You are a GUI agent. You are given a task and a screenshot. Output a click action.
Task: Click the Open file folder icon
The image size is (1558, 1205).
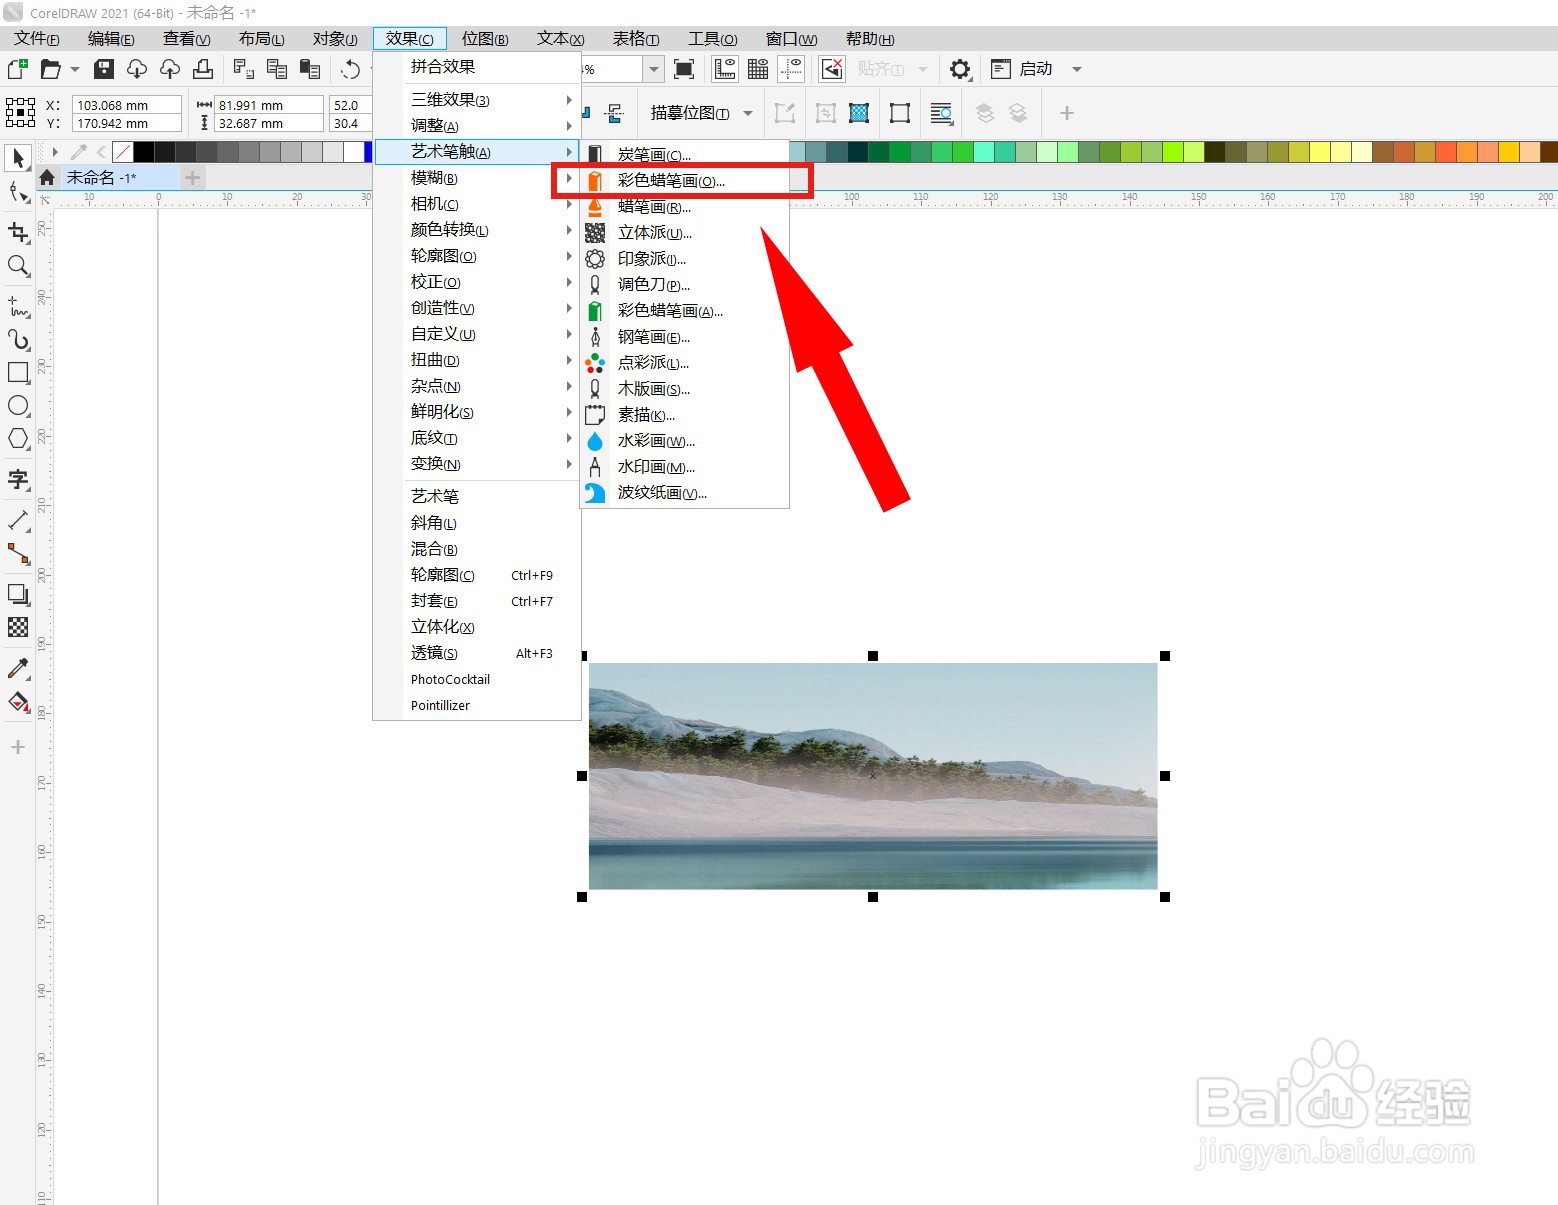[50, 69]
